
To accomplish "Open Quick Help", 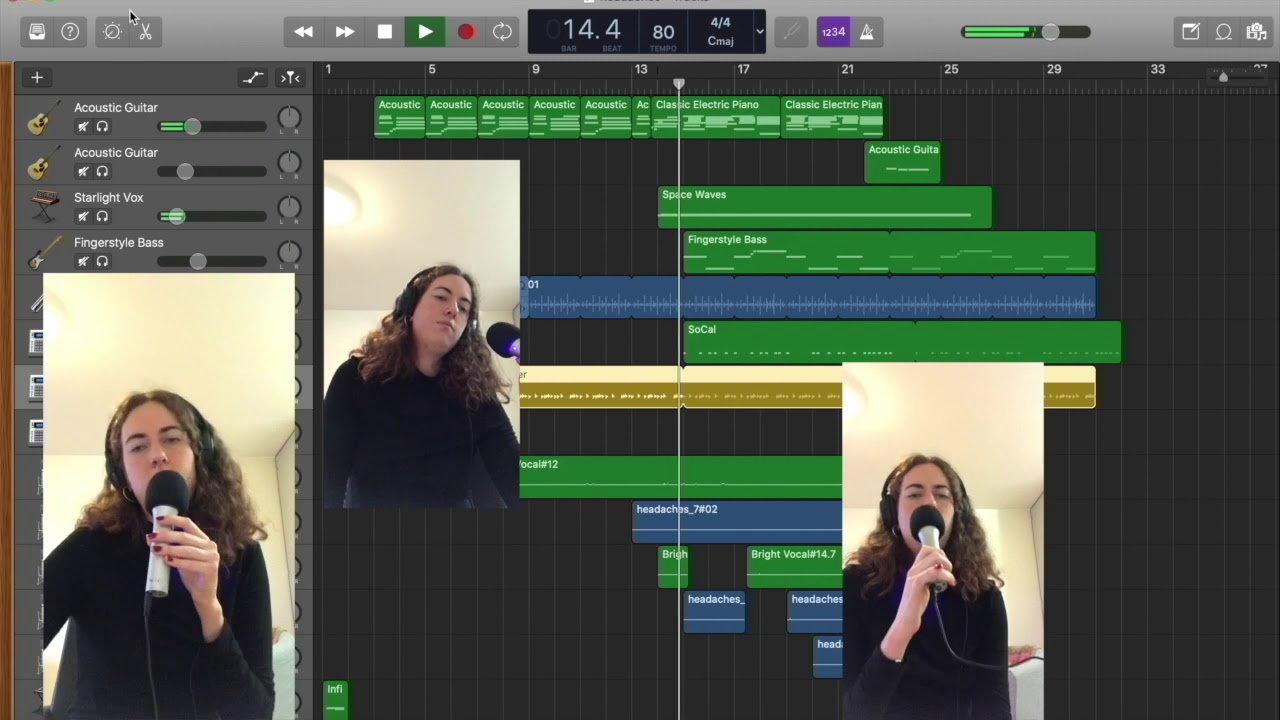I will point(70,31).
